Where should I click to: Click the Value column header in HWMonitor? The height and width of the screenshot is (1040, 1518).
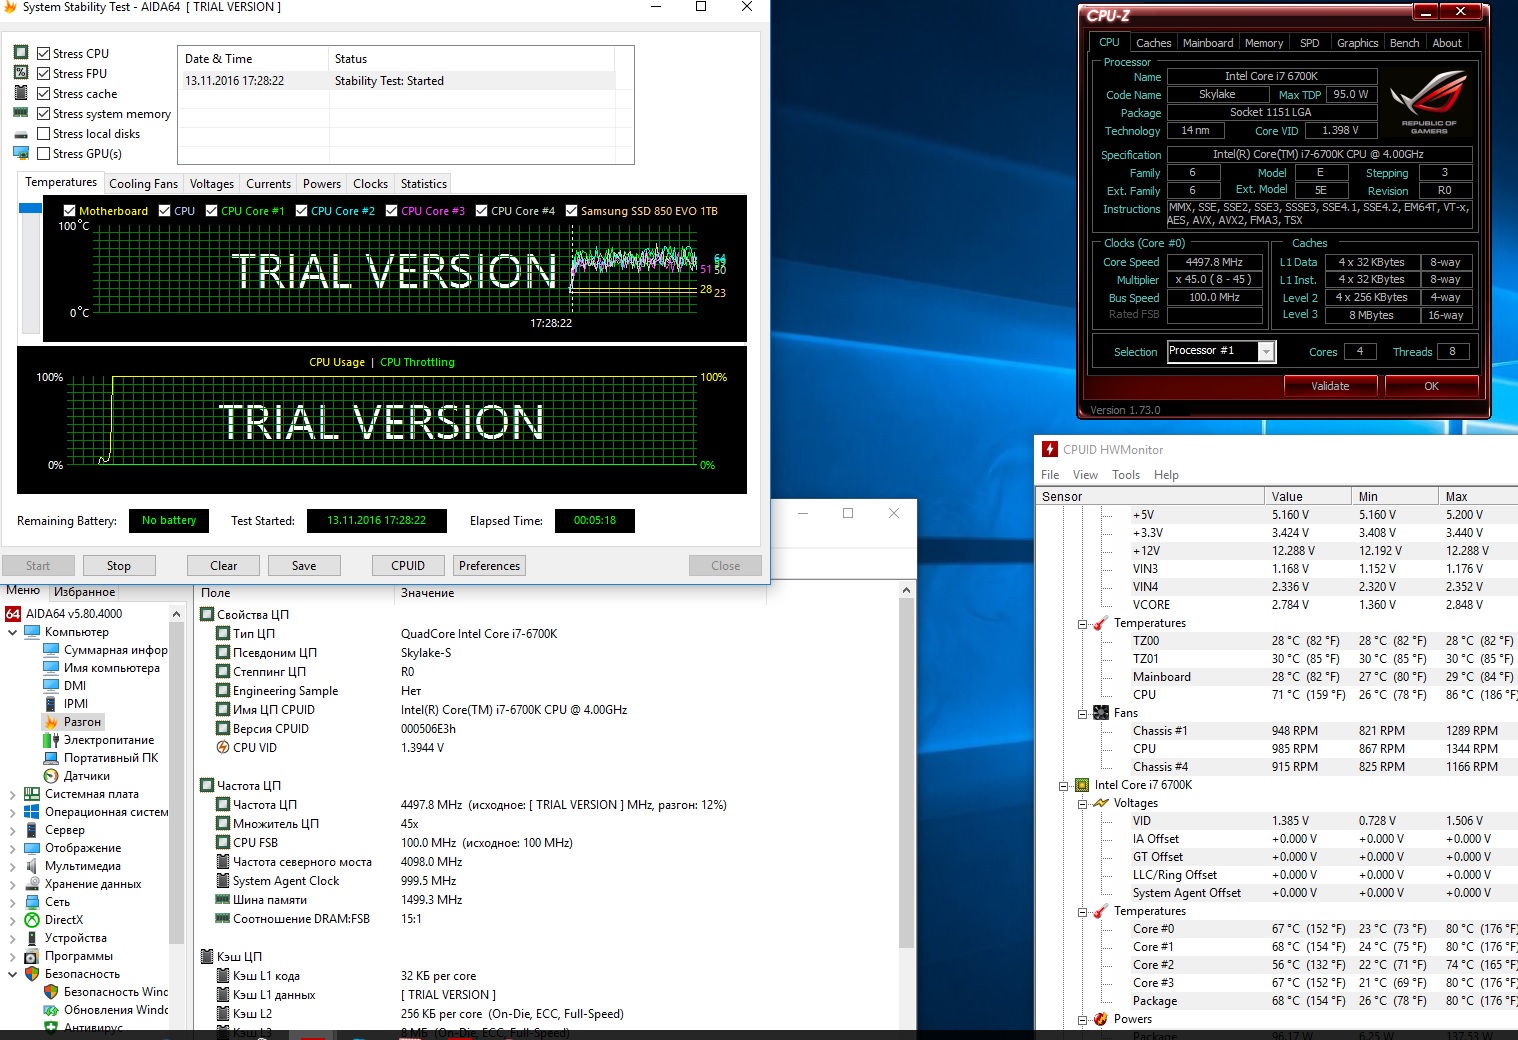[1308, 496]
